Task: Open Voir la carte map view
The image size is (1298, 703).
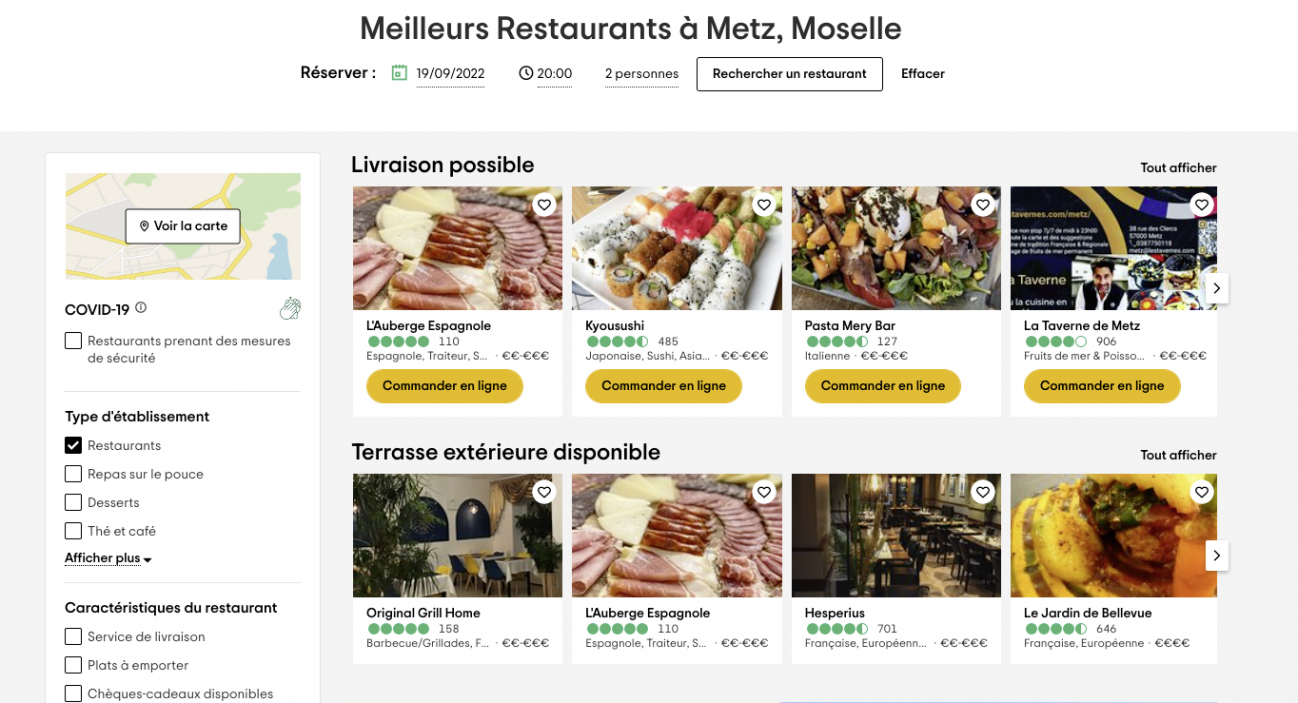Action: (x=183, y=226)
